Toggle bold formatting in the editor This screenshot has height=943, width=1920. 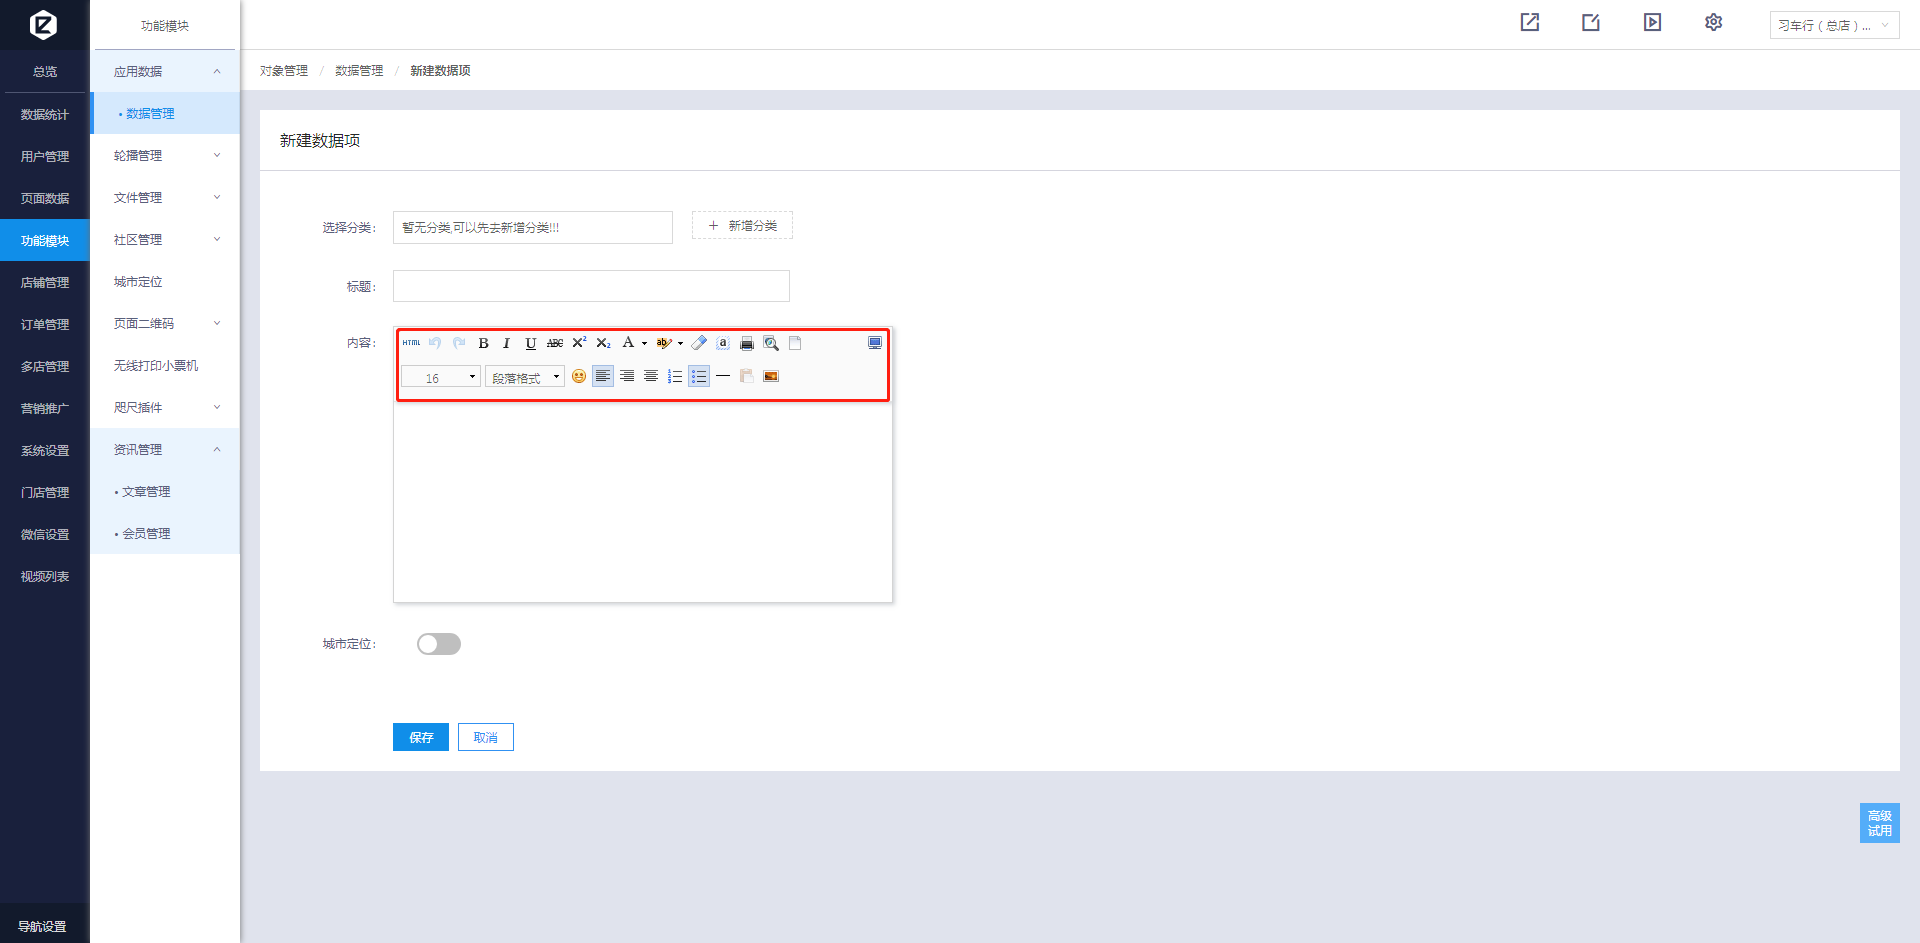[483, 343]
